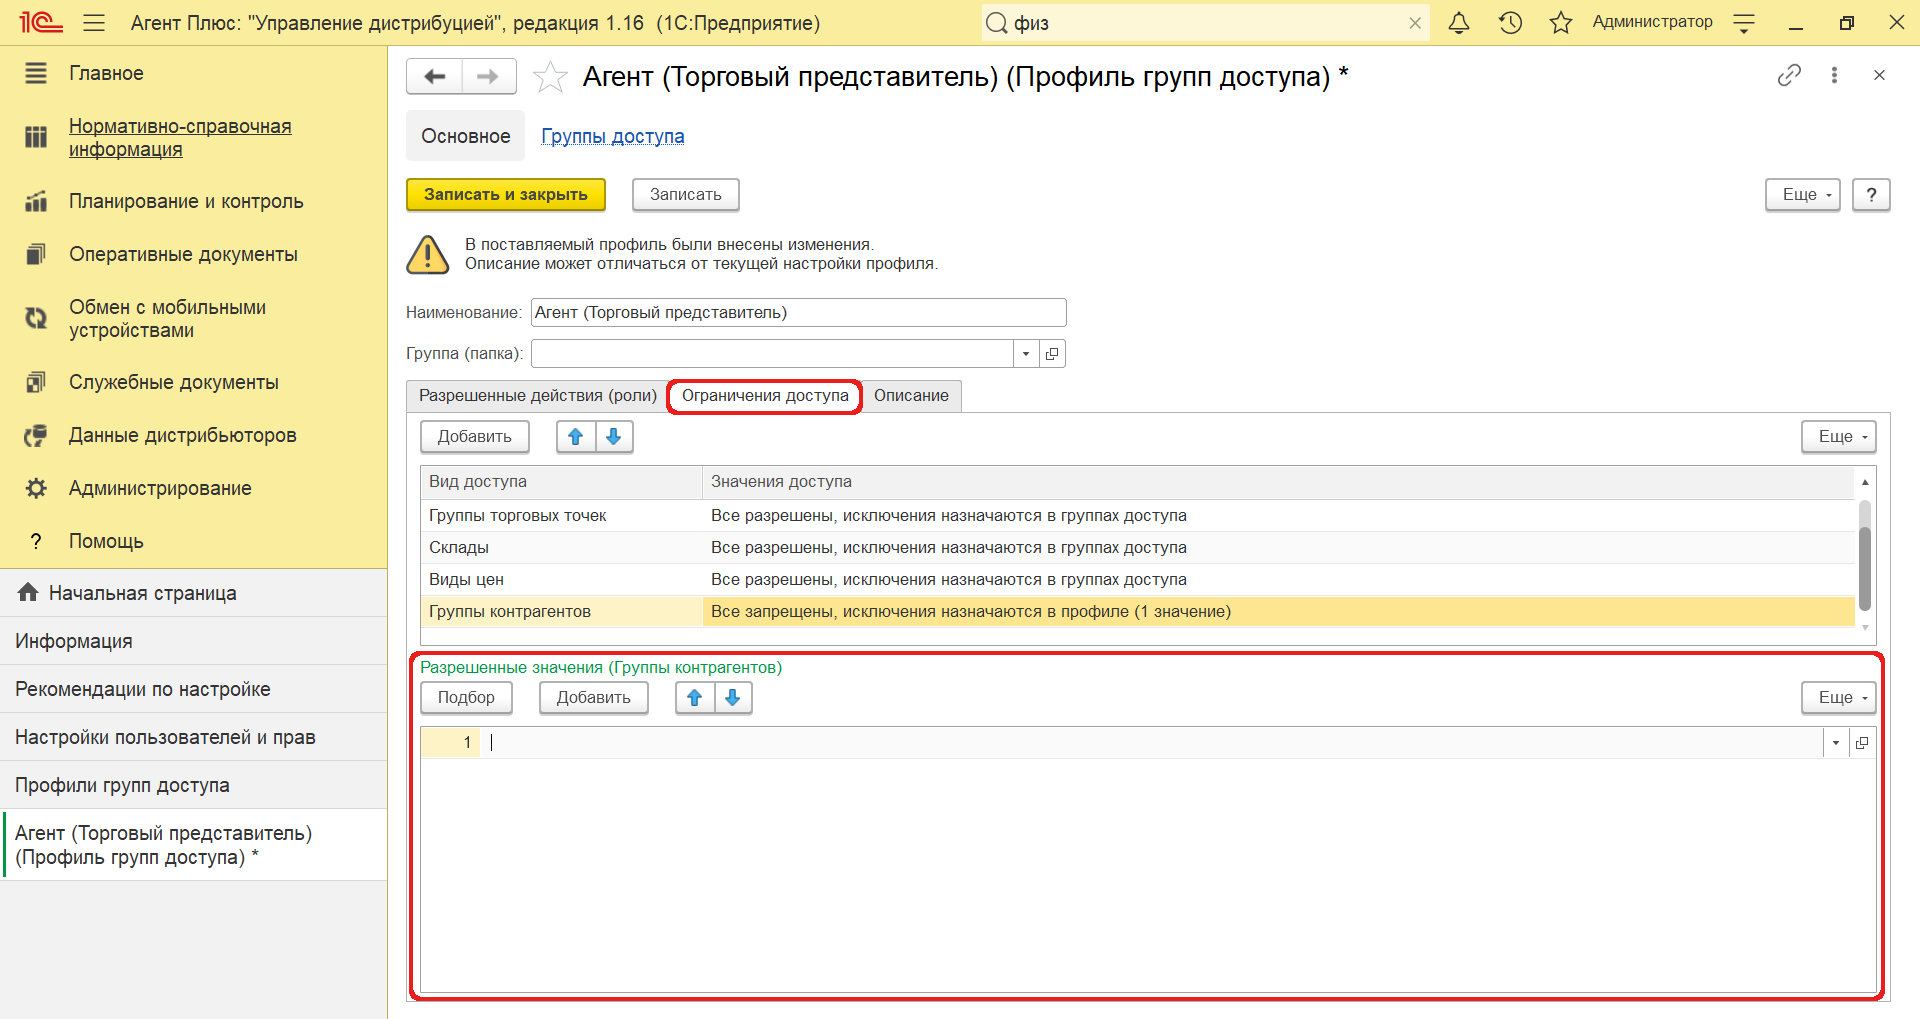Open favorites star in title bar
The image size is (1920, 1019).
pyautogui.click(x=1561, y=23)
